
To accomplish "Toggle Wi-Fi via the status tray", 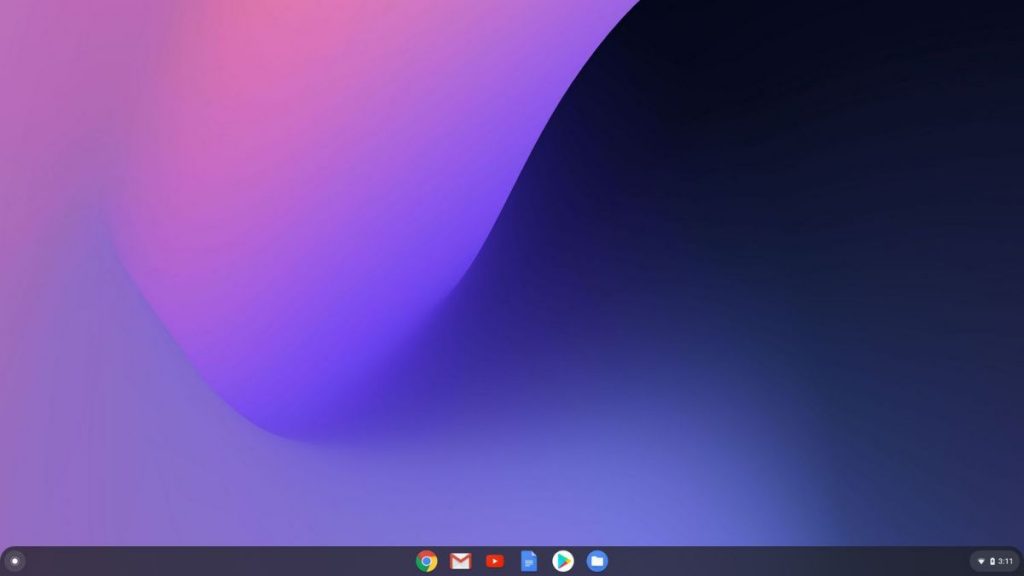I will pos(981,561).
